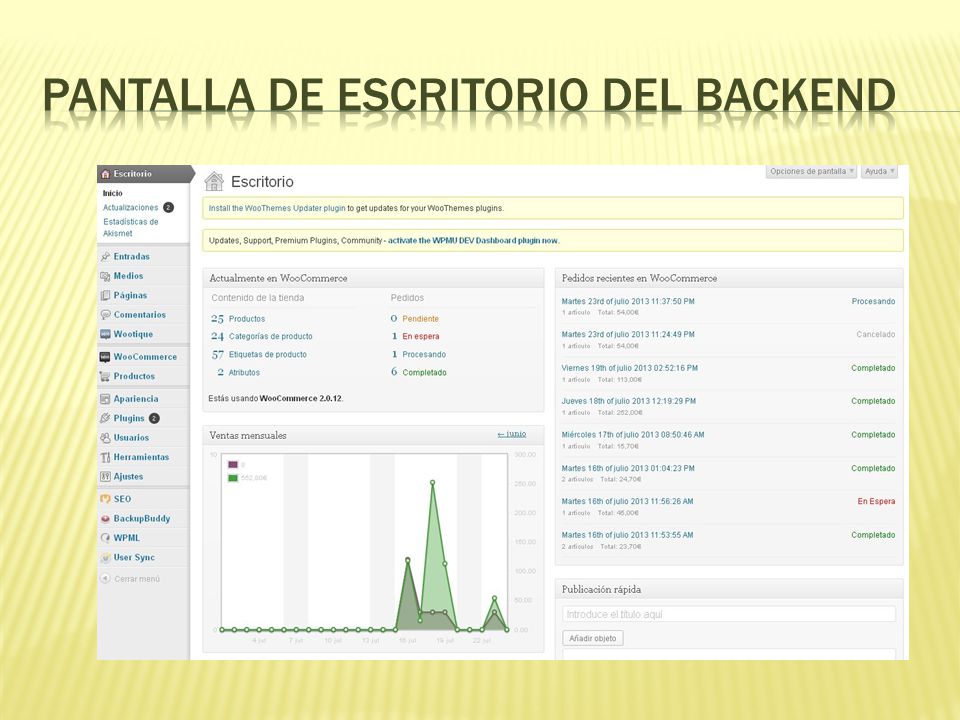Go to previous month via junio link

click(x=512, y=434)
